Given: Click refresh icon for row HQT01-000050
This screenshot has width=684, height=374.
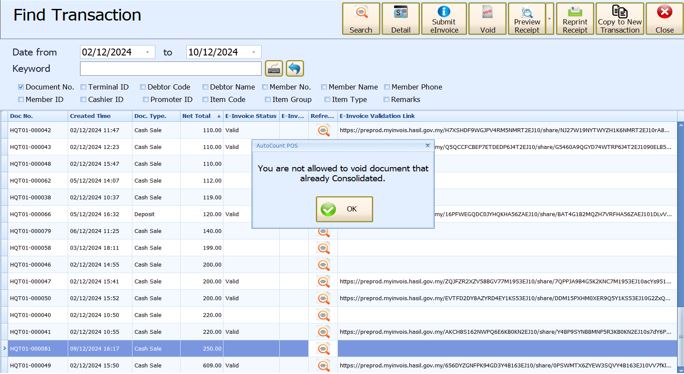Looking at the screenshot, I should [x=323, y=299].
